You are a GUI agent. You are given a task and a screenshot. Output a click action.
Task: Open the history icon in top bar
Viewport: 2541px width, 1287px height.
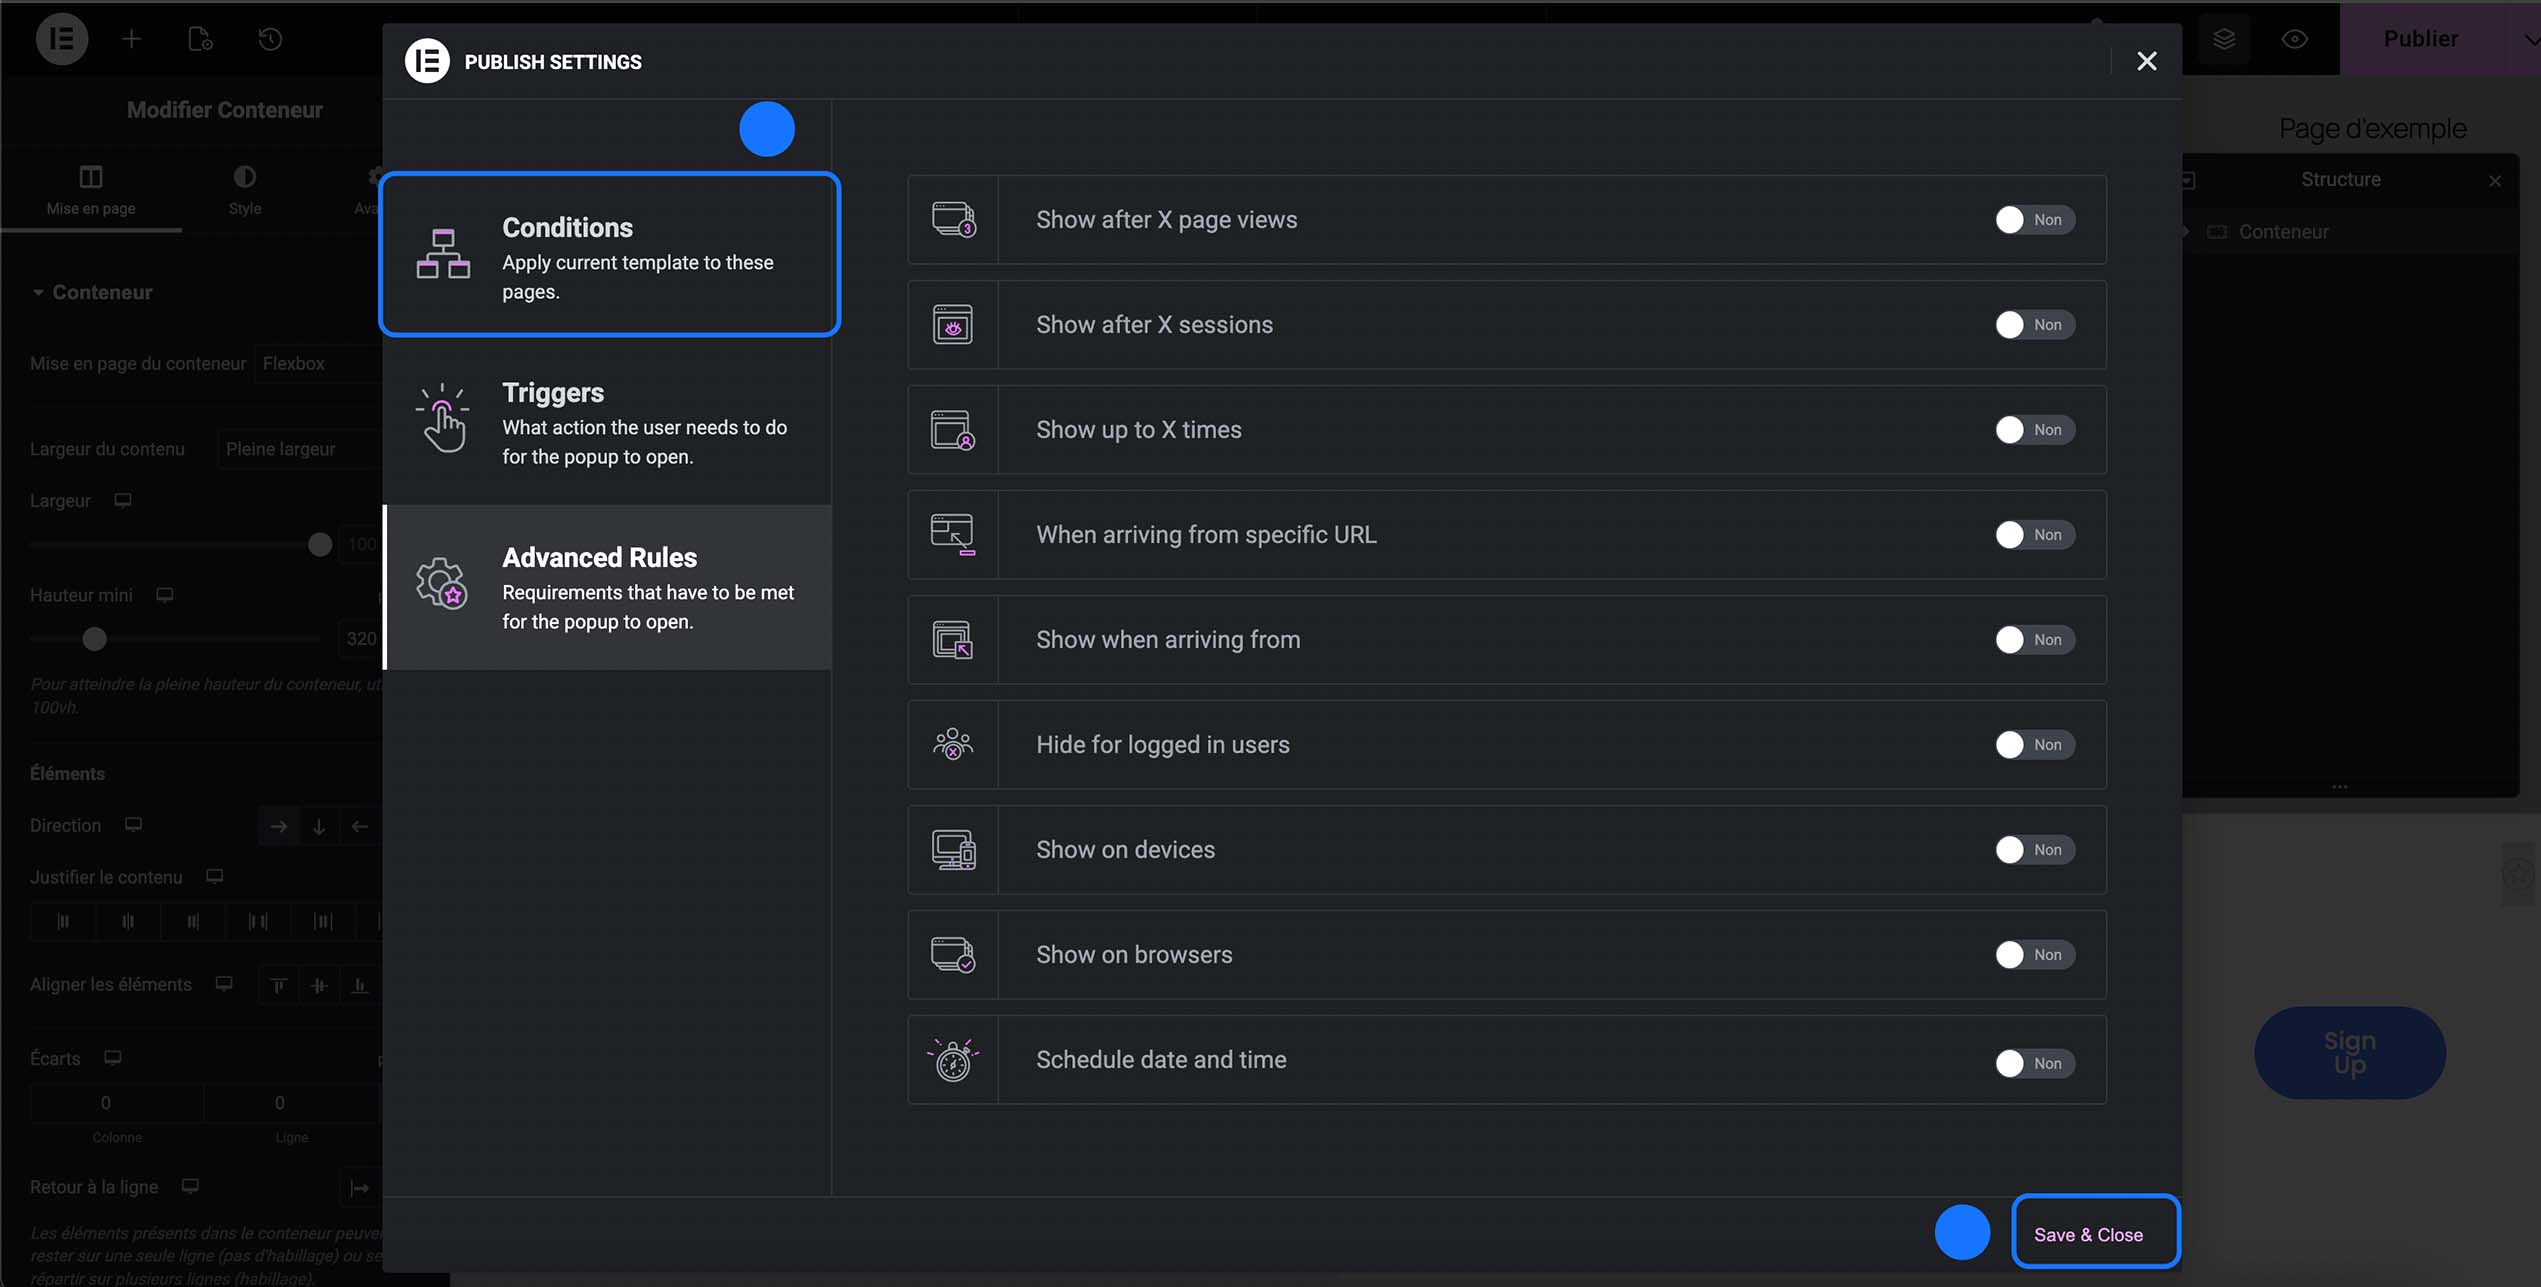[270, 39]
